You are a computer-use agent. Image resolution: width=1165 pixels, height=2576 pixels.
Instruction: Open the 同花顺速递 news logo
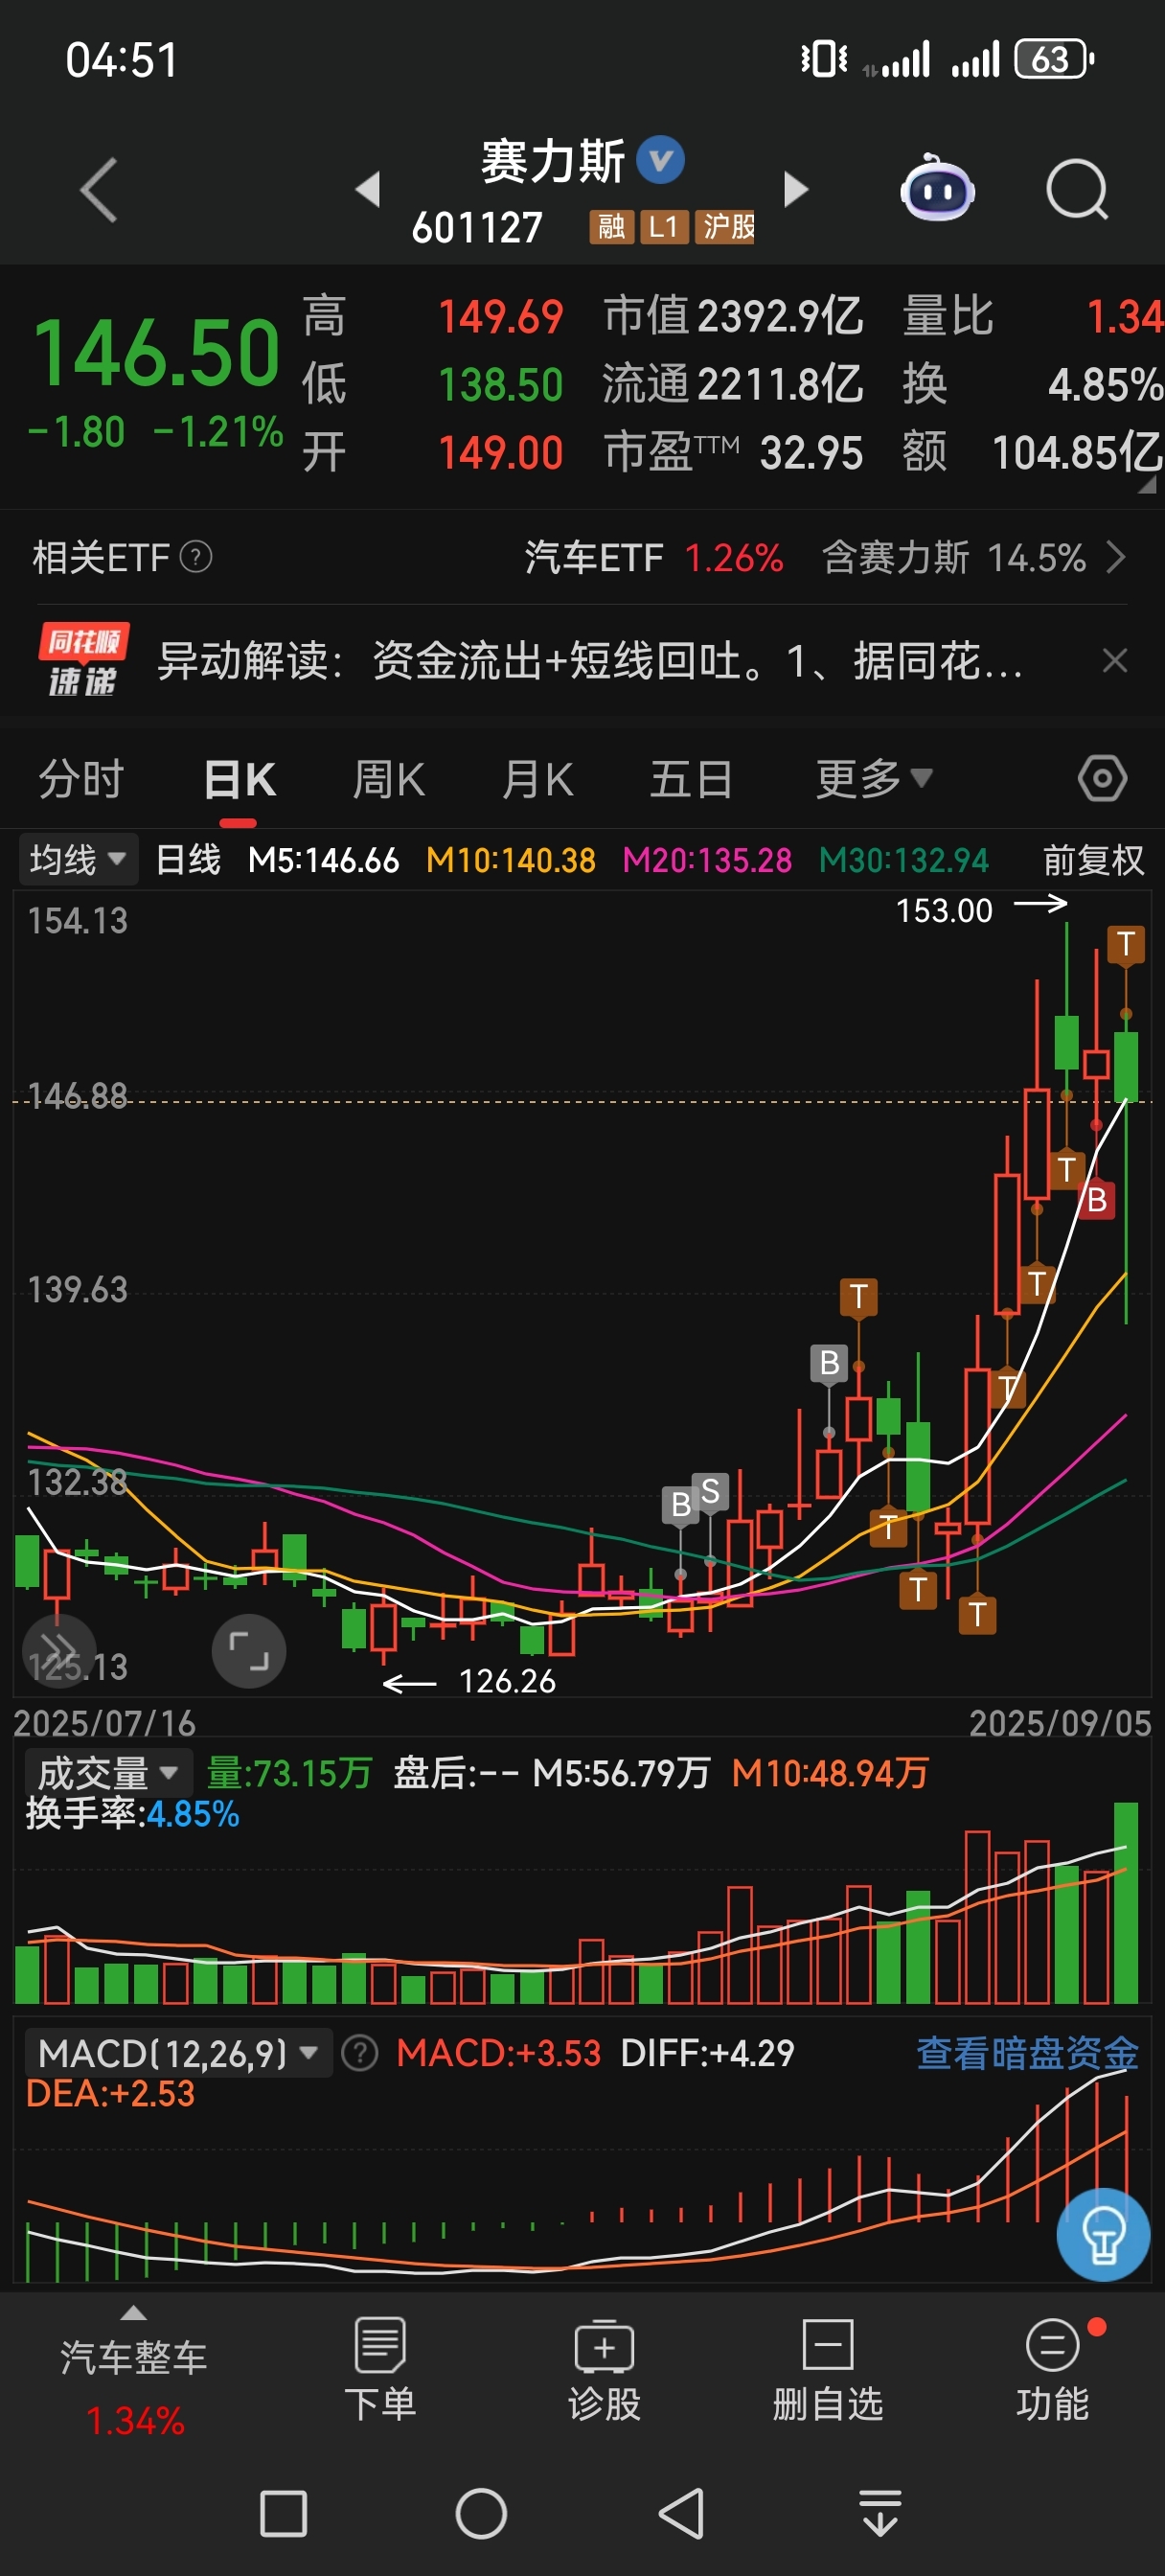coord(83,660)
